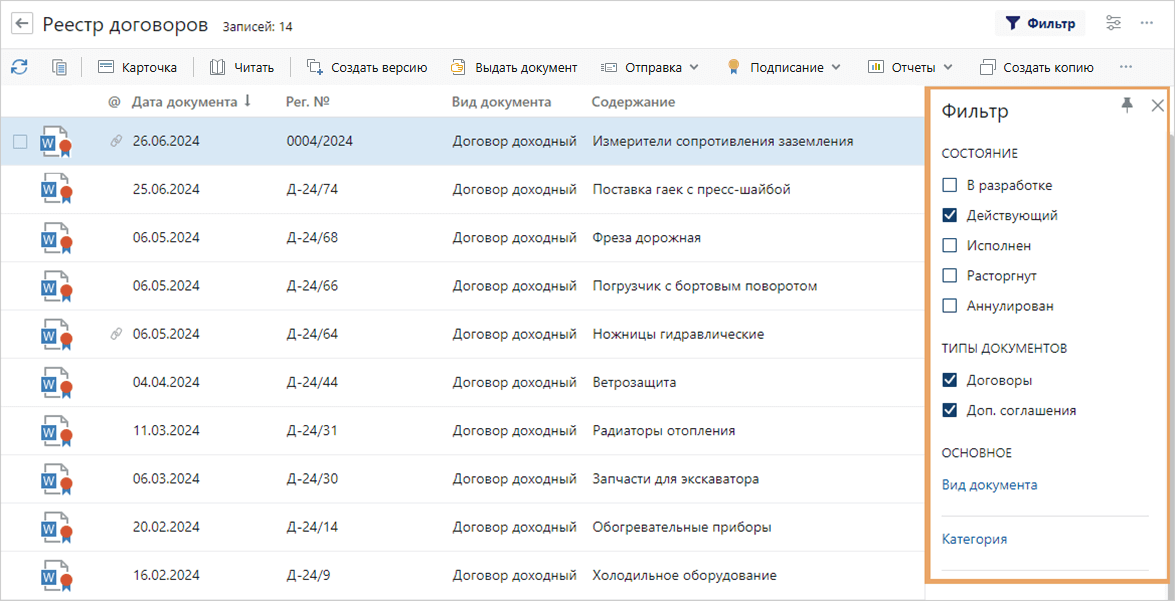The width and height of the screenshot is (1175, 601).
Task: Click the refresh icon in the toolbar
Action: point(19,67)
